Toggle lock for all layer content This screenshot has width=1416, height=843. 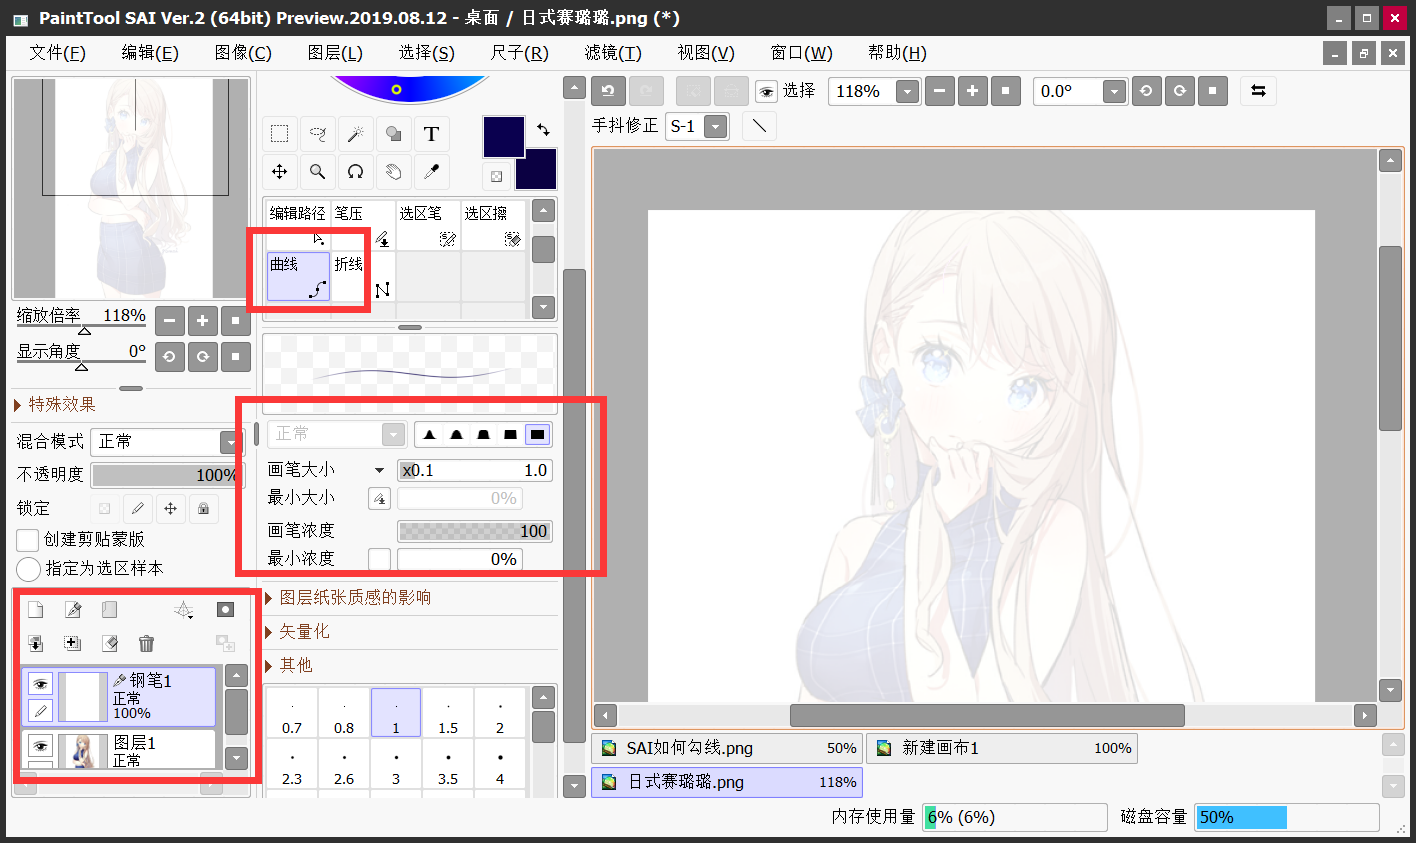203,508
